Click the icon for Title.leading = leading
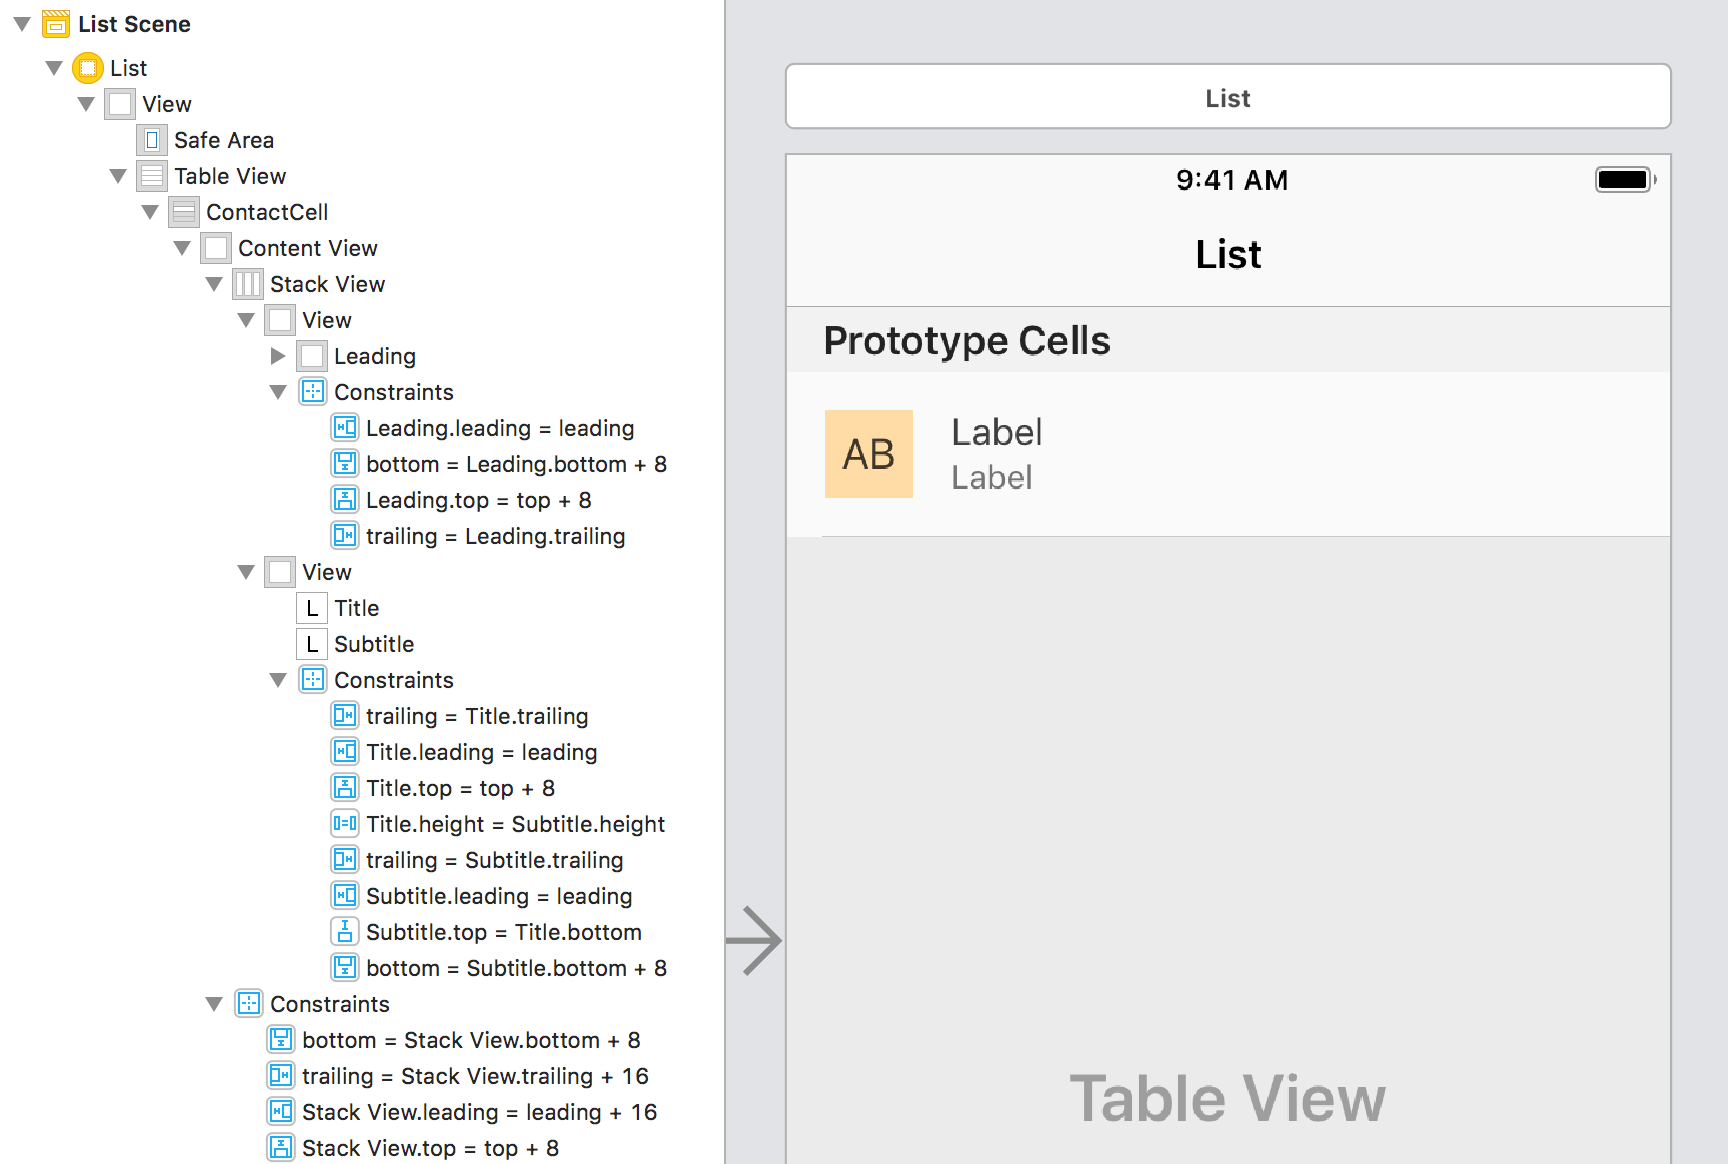 pos(344,752)
